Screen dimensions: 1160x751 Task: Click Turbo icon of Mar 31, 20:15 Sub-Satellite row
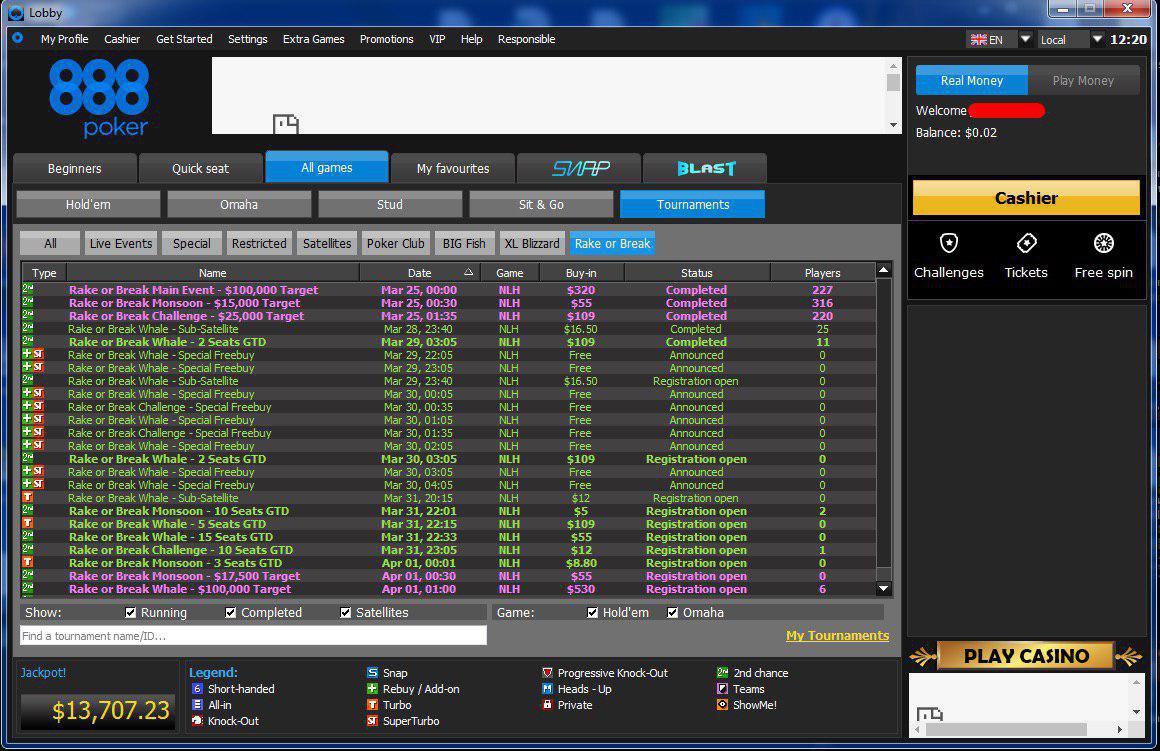tap(27, 497)
